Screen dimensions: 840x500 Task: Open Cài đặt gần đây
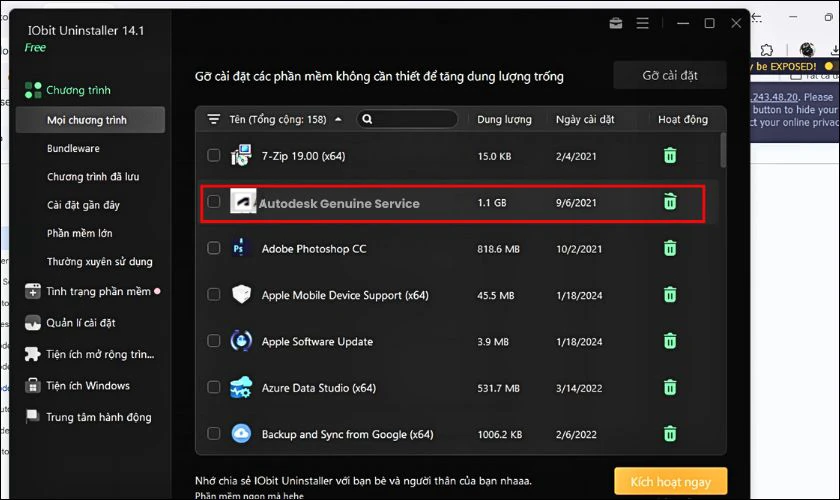click(x=83, y=205)
